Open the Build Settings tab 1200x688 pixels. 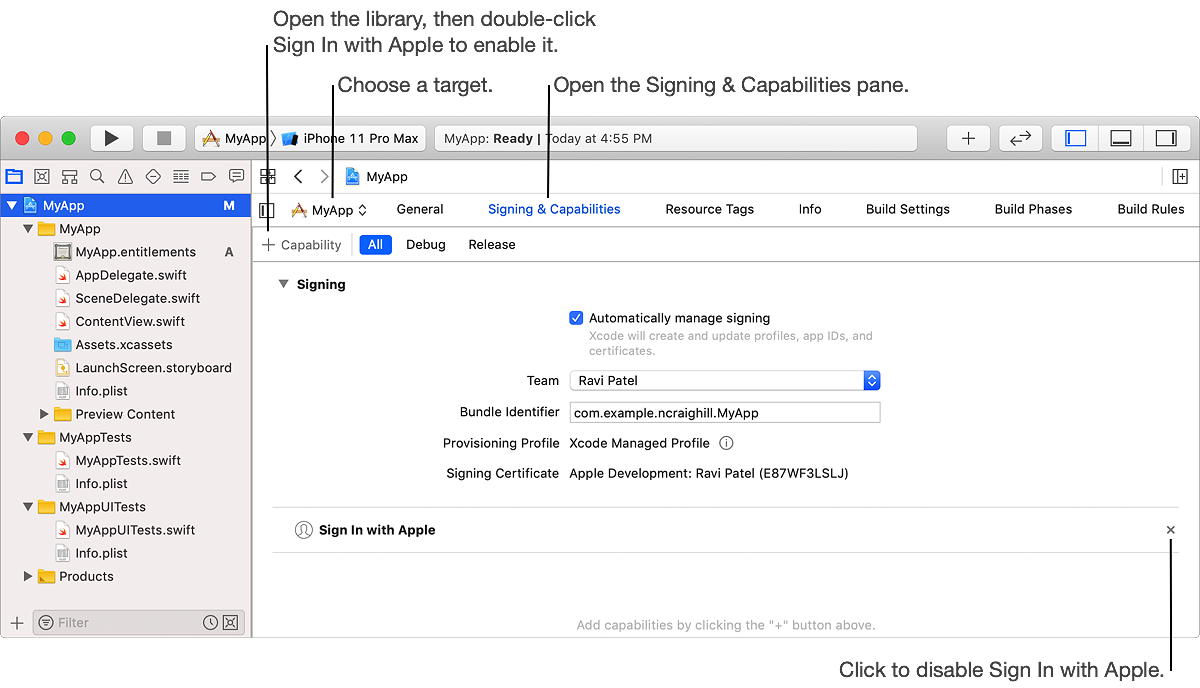[908, 209]
